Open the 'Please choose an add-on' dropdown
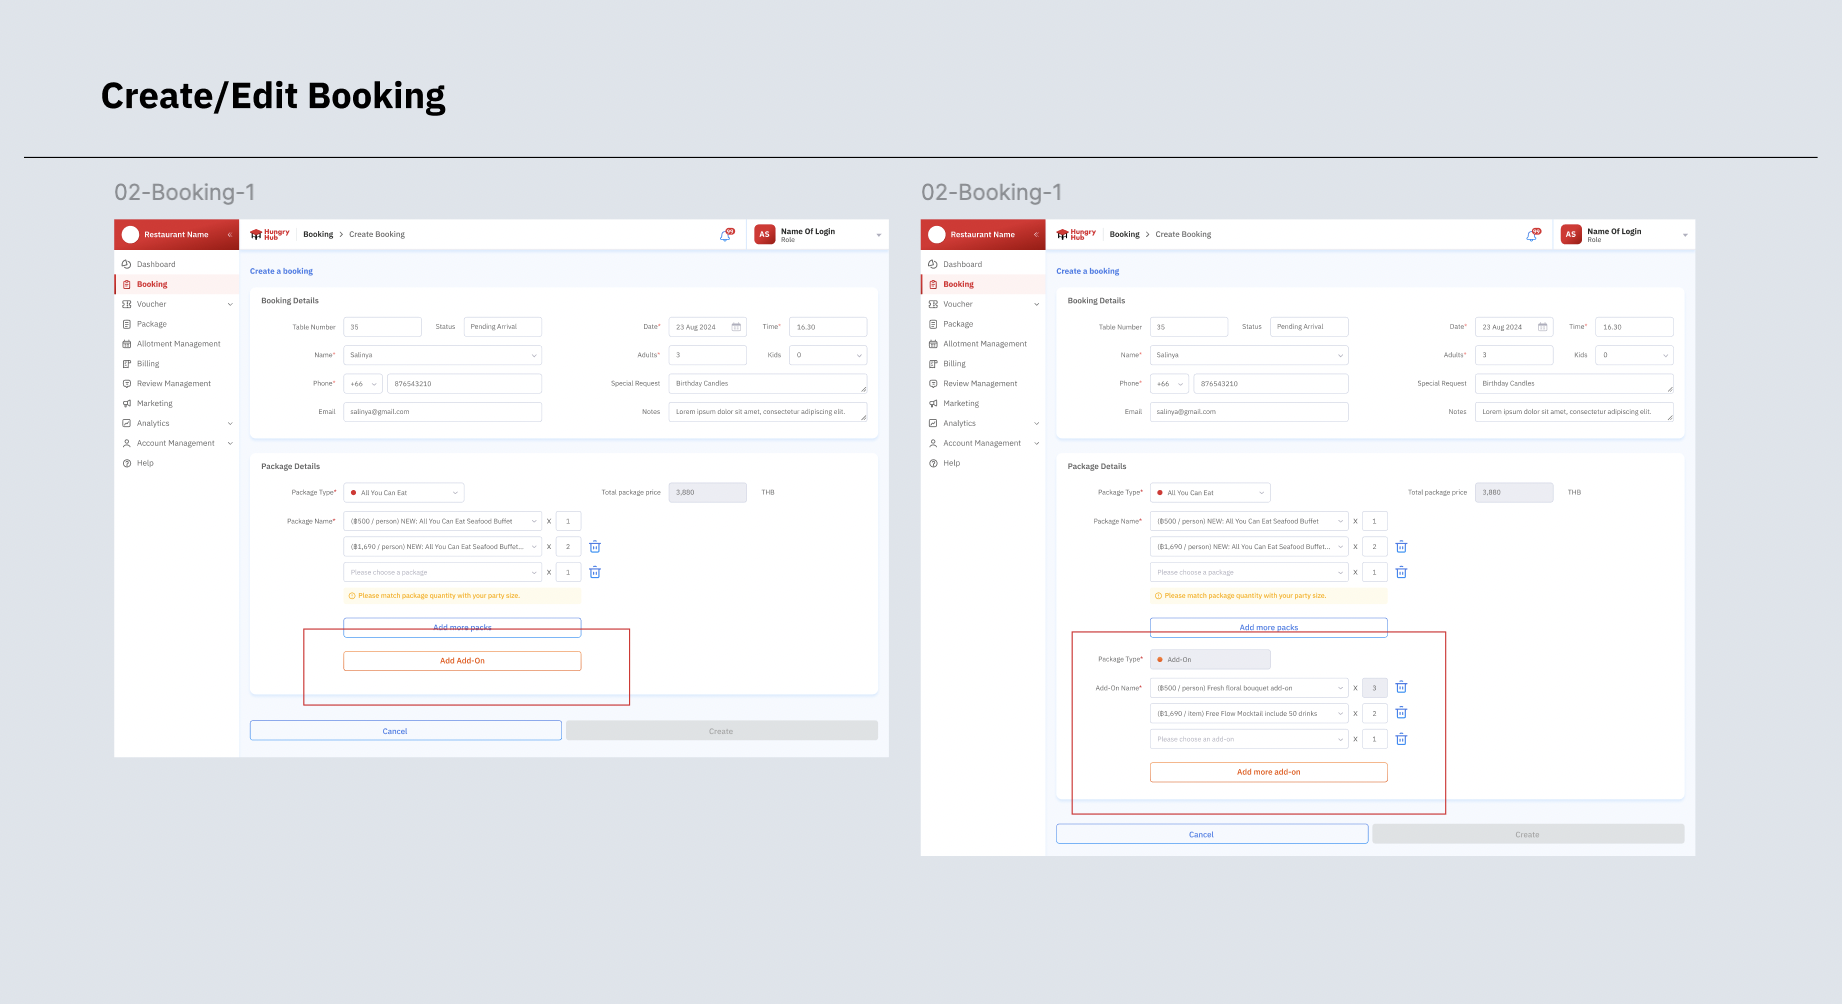 (x=1248, y=739)
